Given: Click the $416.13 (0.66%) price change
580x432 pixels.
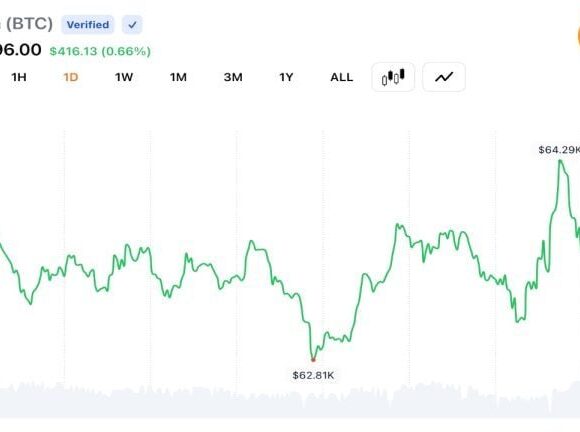Looking at the screenshot, I should 100,51.
